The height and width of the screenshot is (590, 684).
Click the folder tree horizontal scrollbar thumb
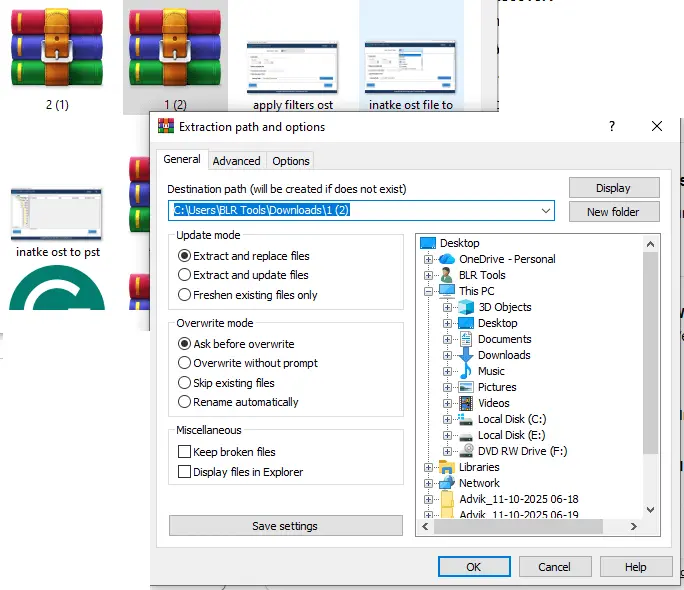tap(518, 526)
